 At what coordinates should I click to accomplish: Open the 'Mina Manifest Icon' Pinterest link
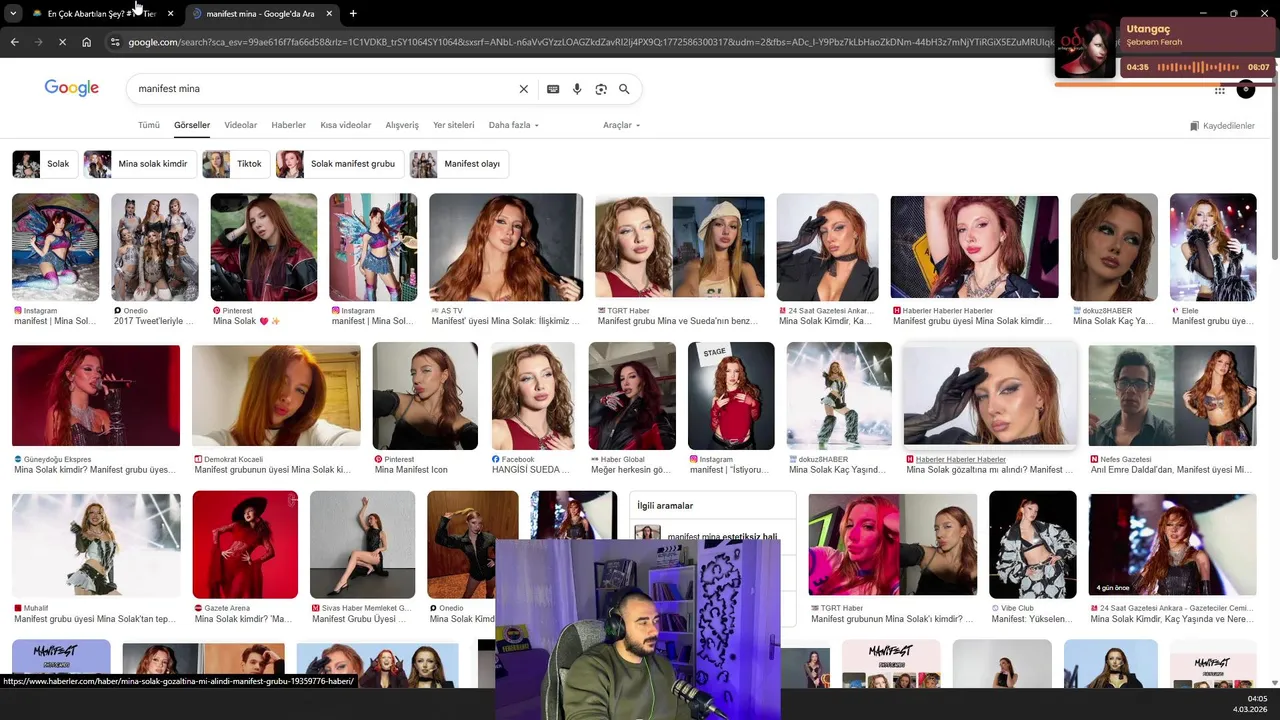(411, 469)
